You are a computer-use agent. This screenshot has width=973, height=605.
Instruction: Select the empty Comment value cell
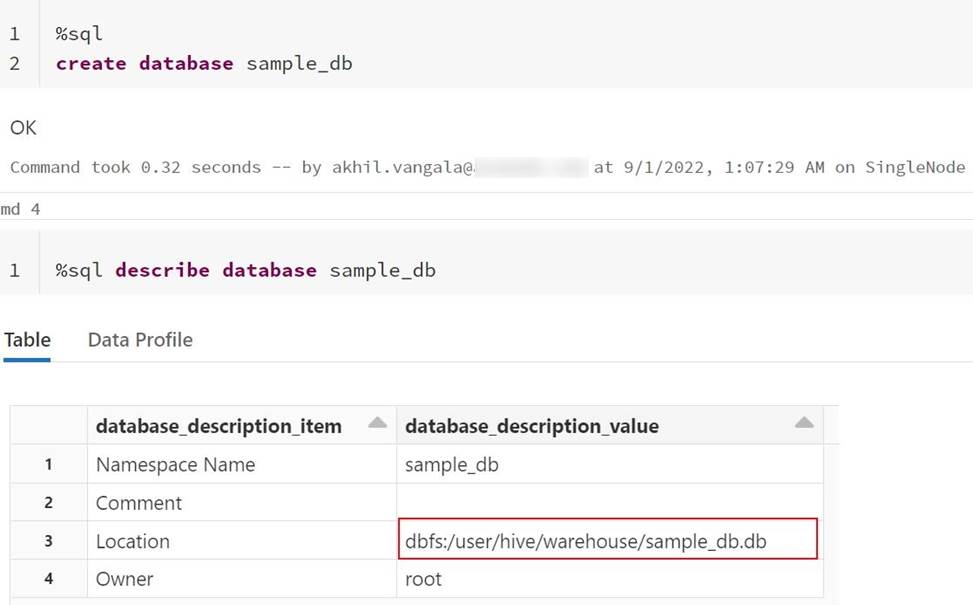click(608, 503)
